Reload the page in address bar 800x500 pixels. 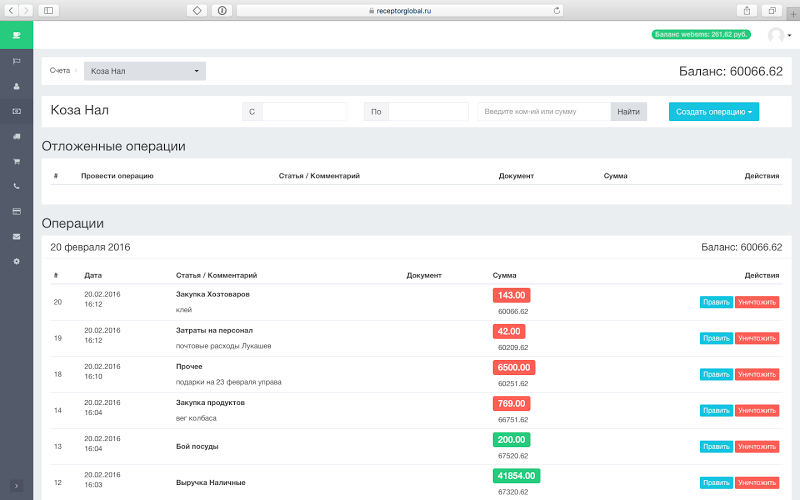pos(557,10)
